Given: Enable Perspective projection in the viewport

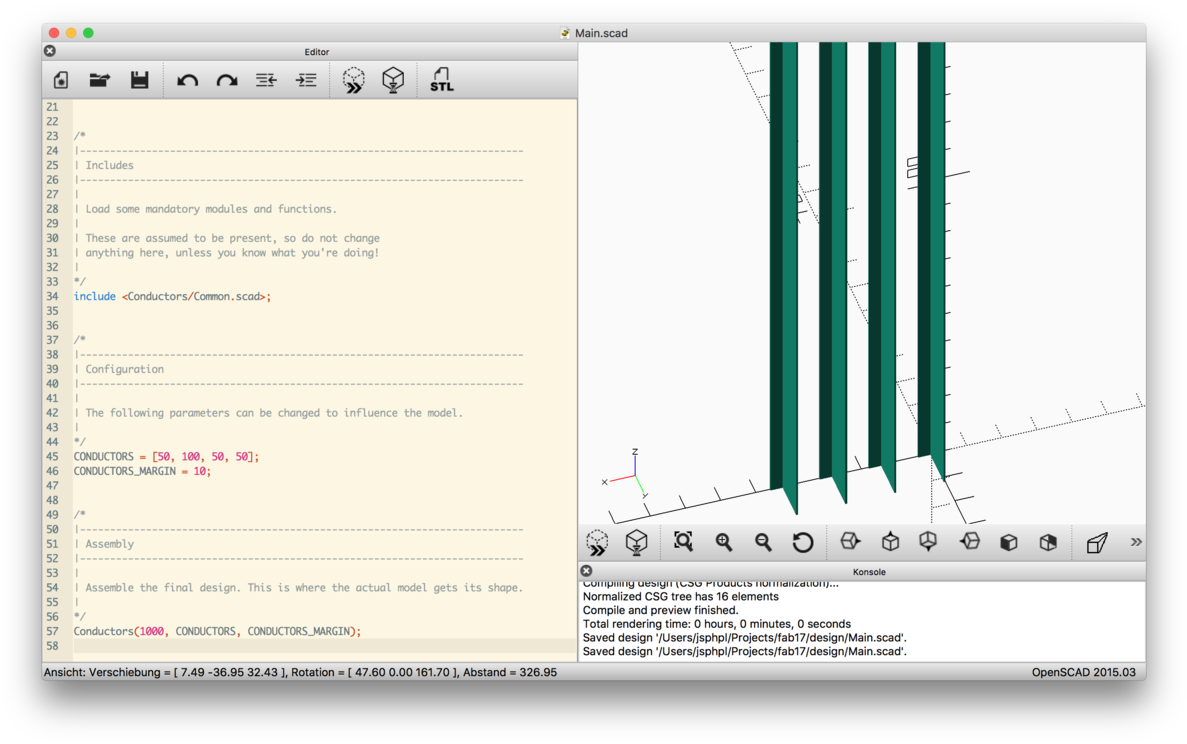Looking at the screenshot, I should pyautogui.click(x=1097, y=542).
